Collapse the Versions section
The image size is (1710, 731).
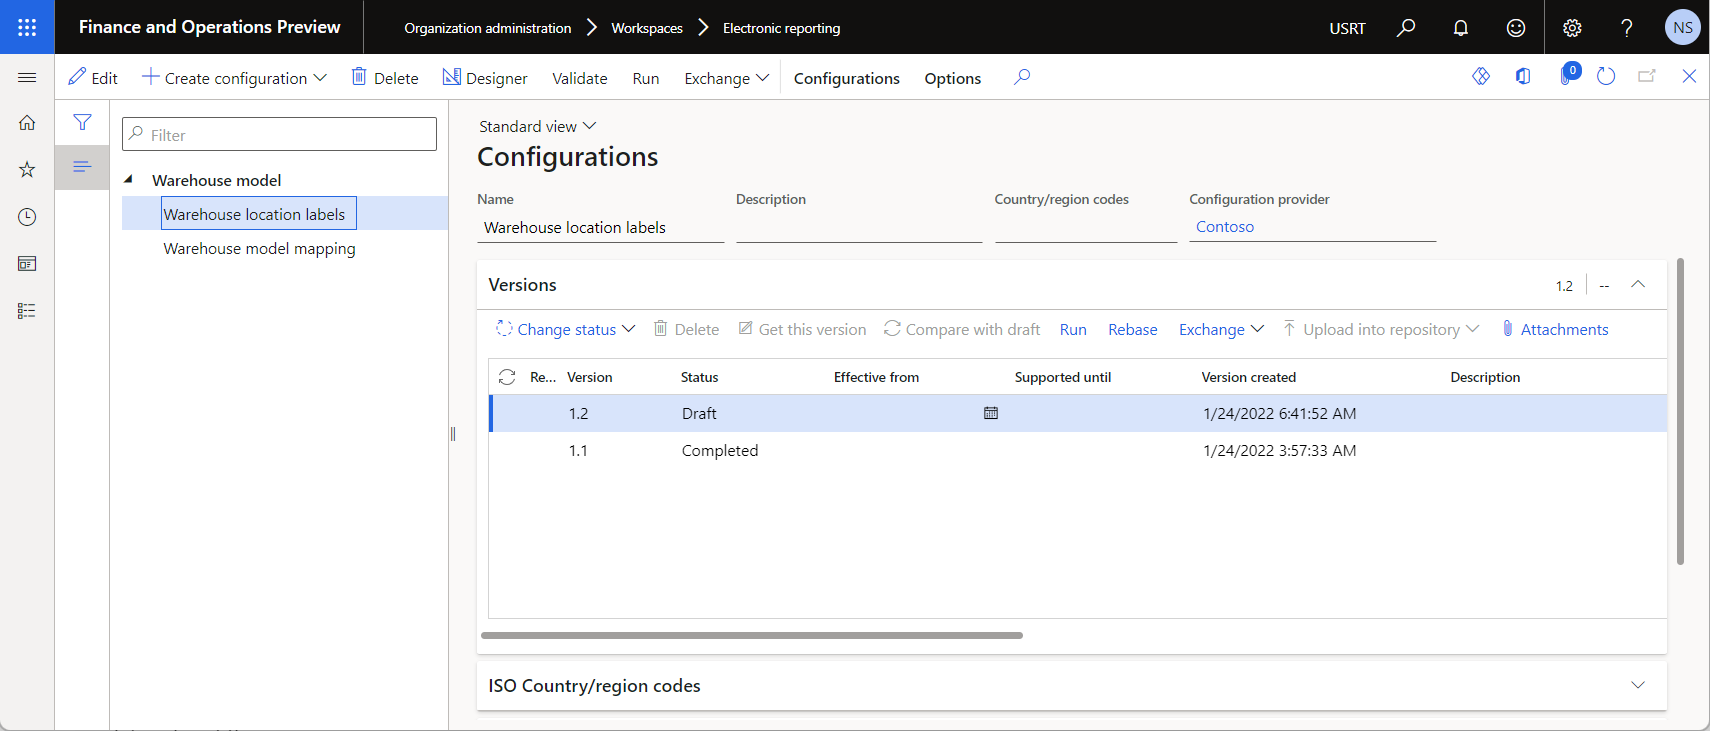tap(1638, 285)
